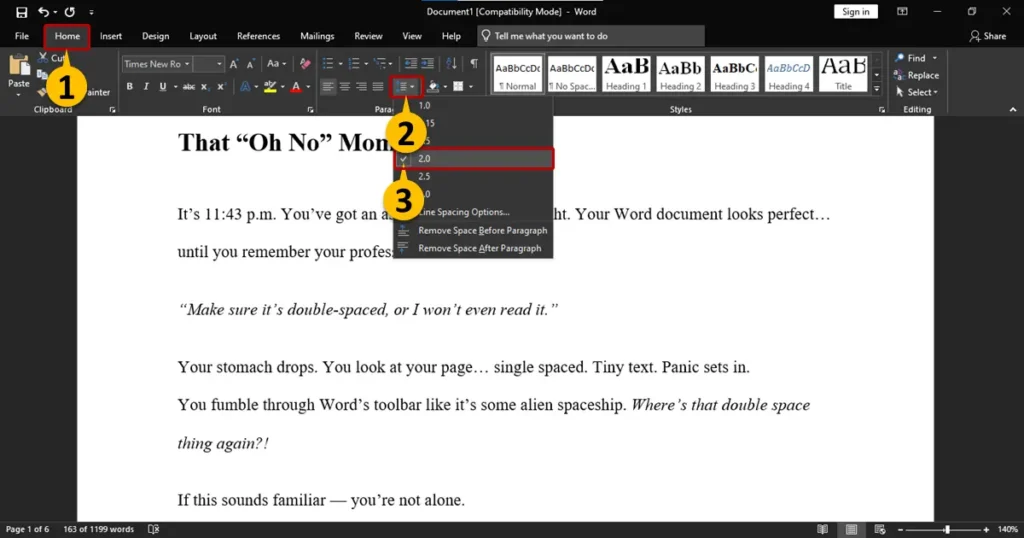Click the Share button
Image resolution: width=1024 pixels, height=538 pixels.
[987, 36]
